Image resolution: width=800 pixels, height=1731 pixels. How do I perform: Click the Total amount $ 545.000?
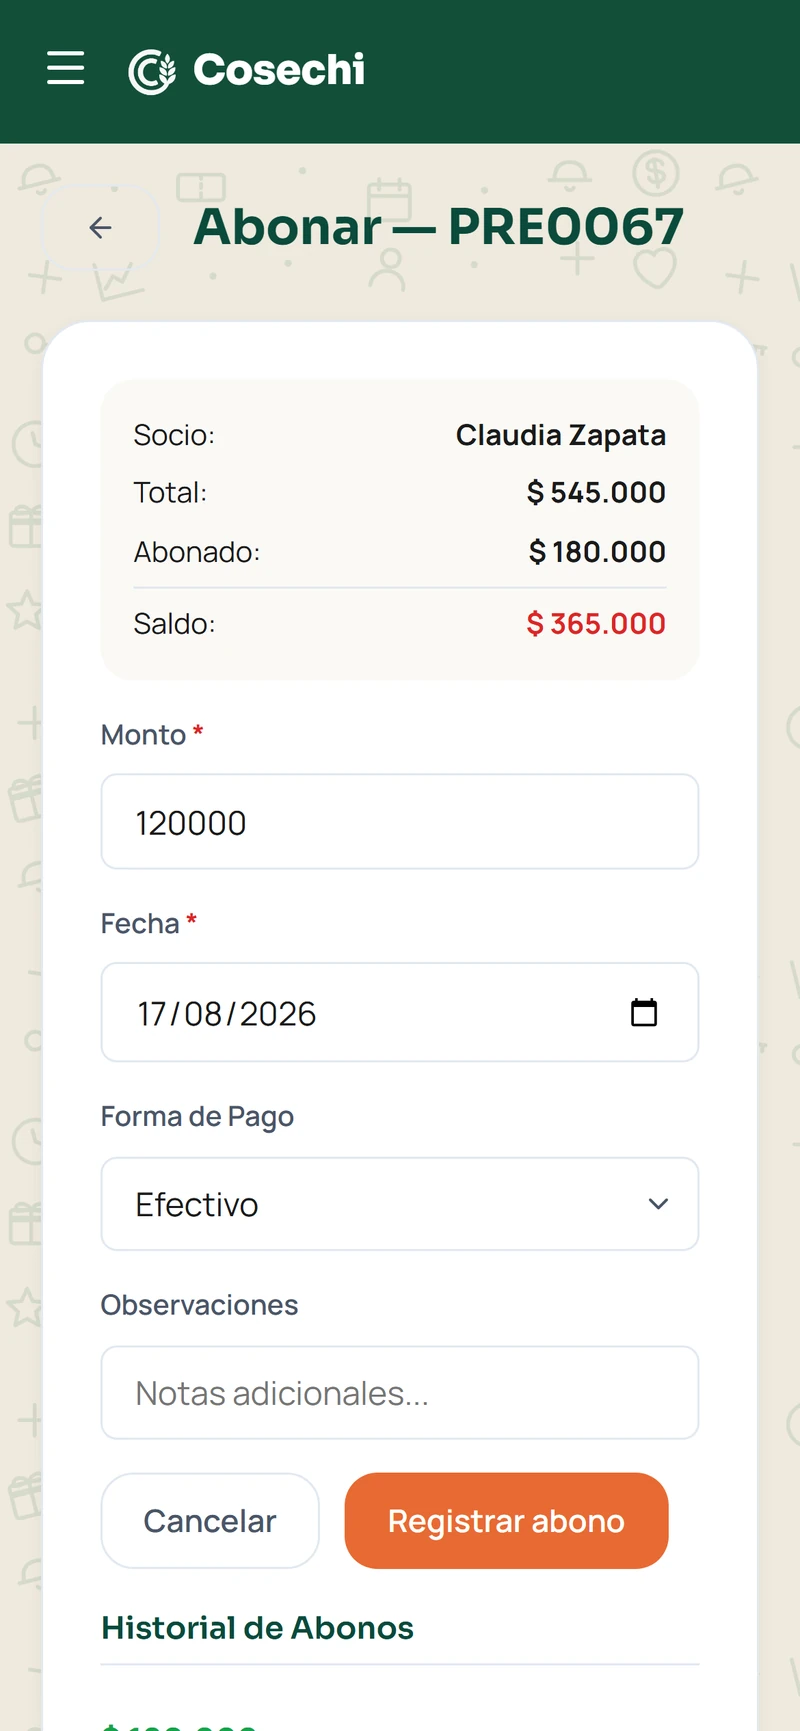tap(596, 493)
